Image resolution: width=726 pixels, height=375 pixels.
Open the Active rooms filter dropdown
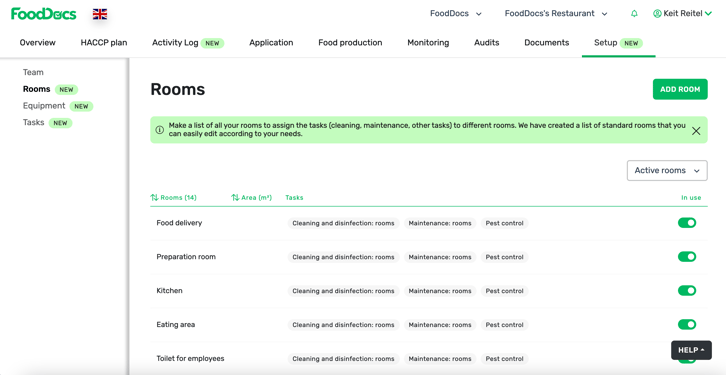667,170
